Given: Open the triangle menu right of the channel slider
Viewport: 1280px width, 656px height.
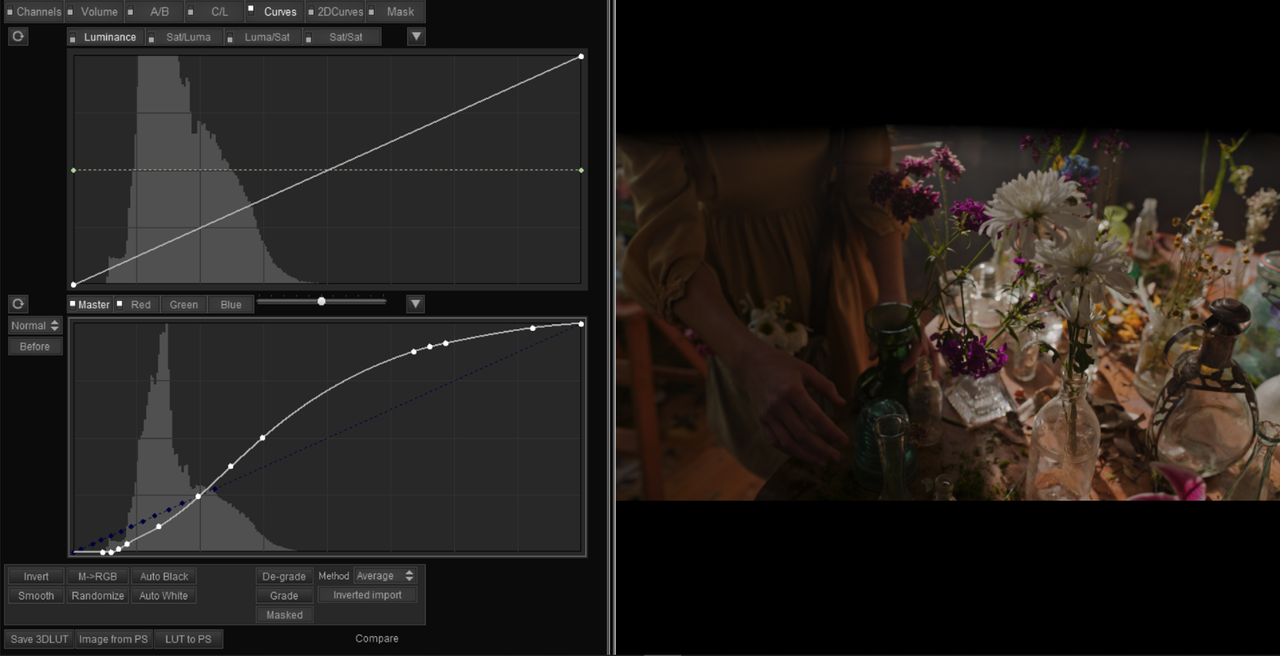Looking at the screenshot, I should (416, 304).
